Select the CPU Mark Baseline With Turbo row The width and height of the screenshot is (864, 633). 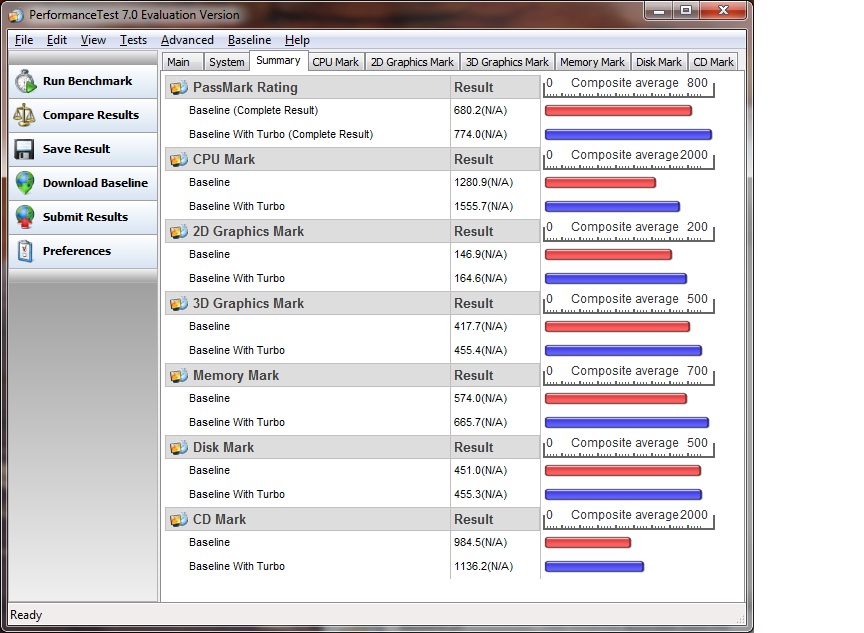237,206
